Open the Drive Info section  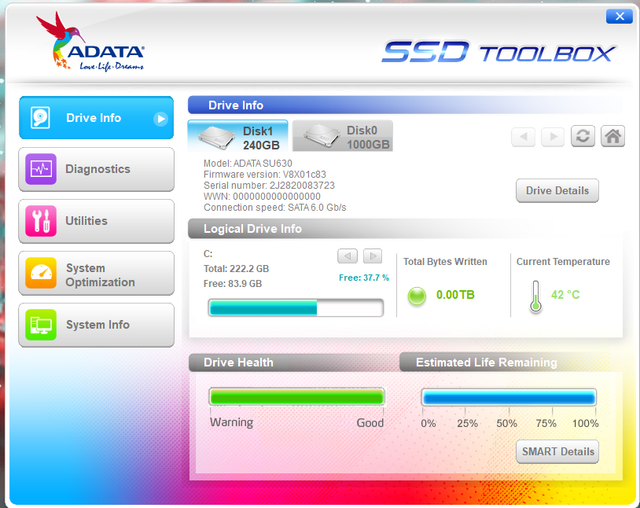coord(96,118)
